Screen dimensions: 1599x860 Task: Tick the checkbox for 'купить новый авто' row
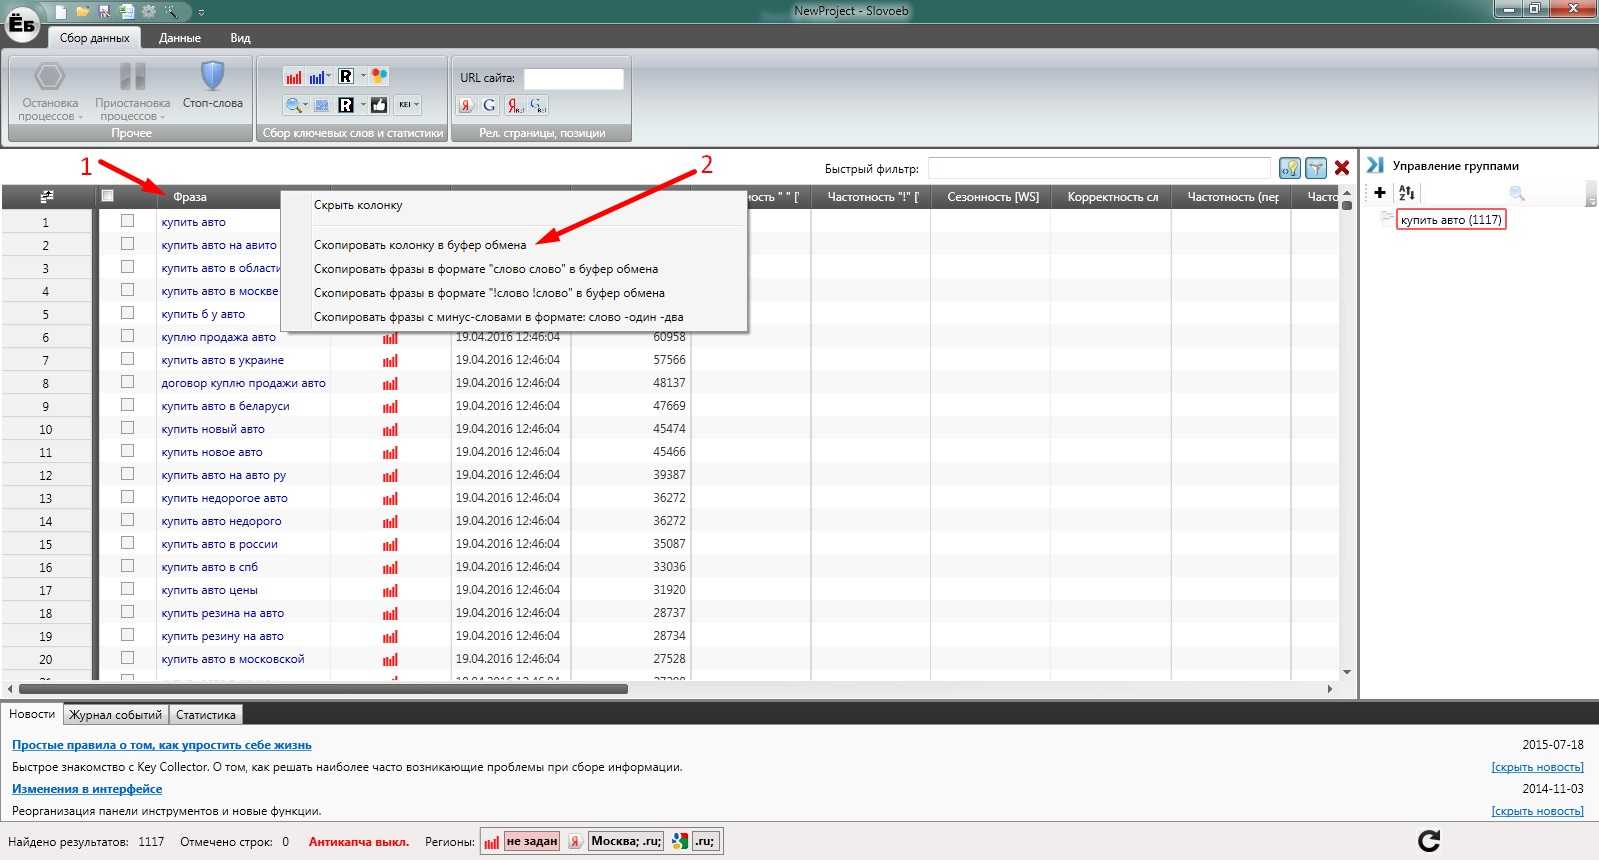[x=127, y=428]
